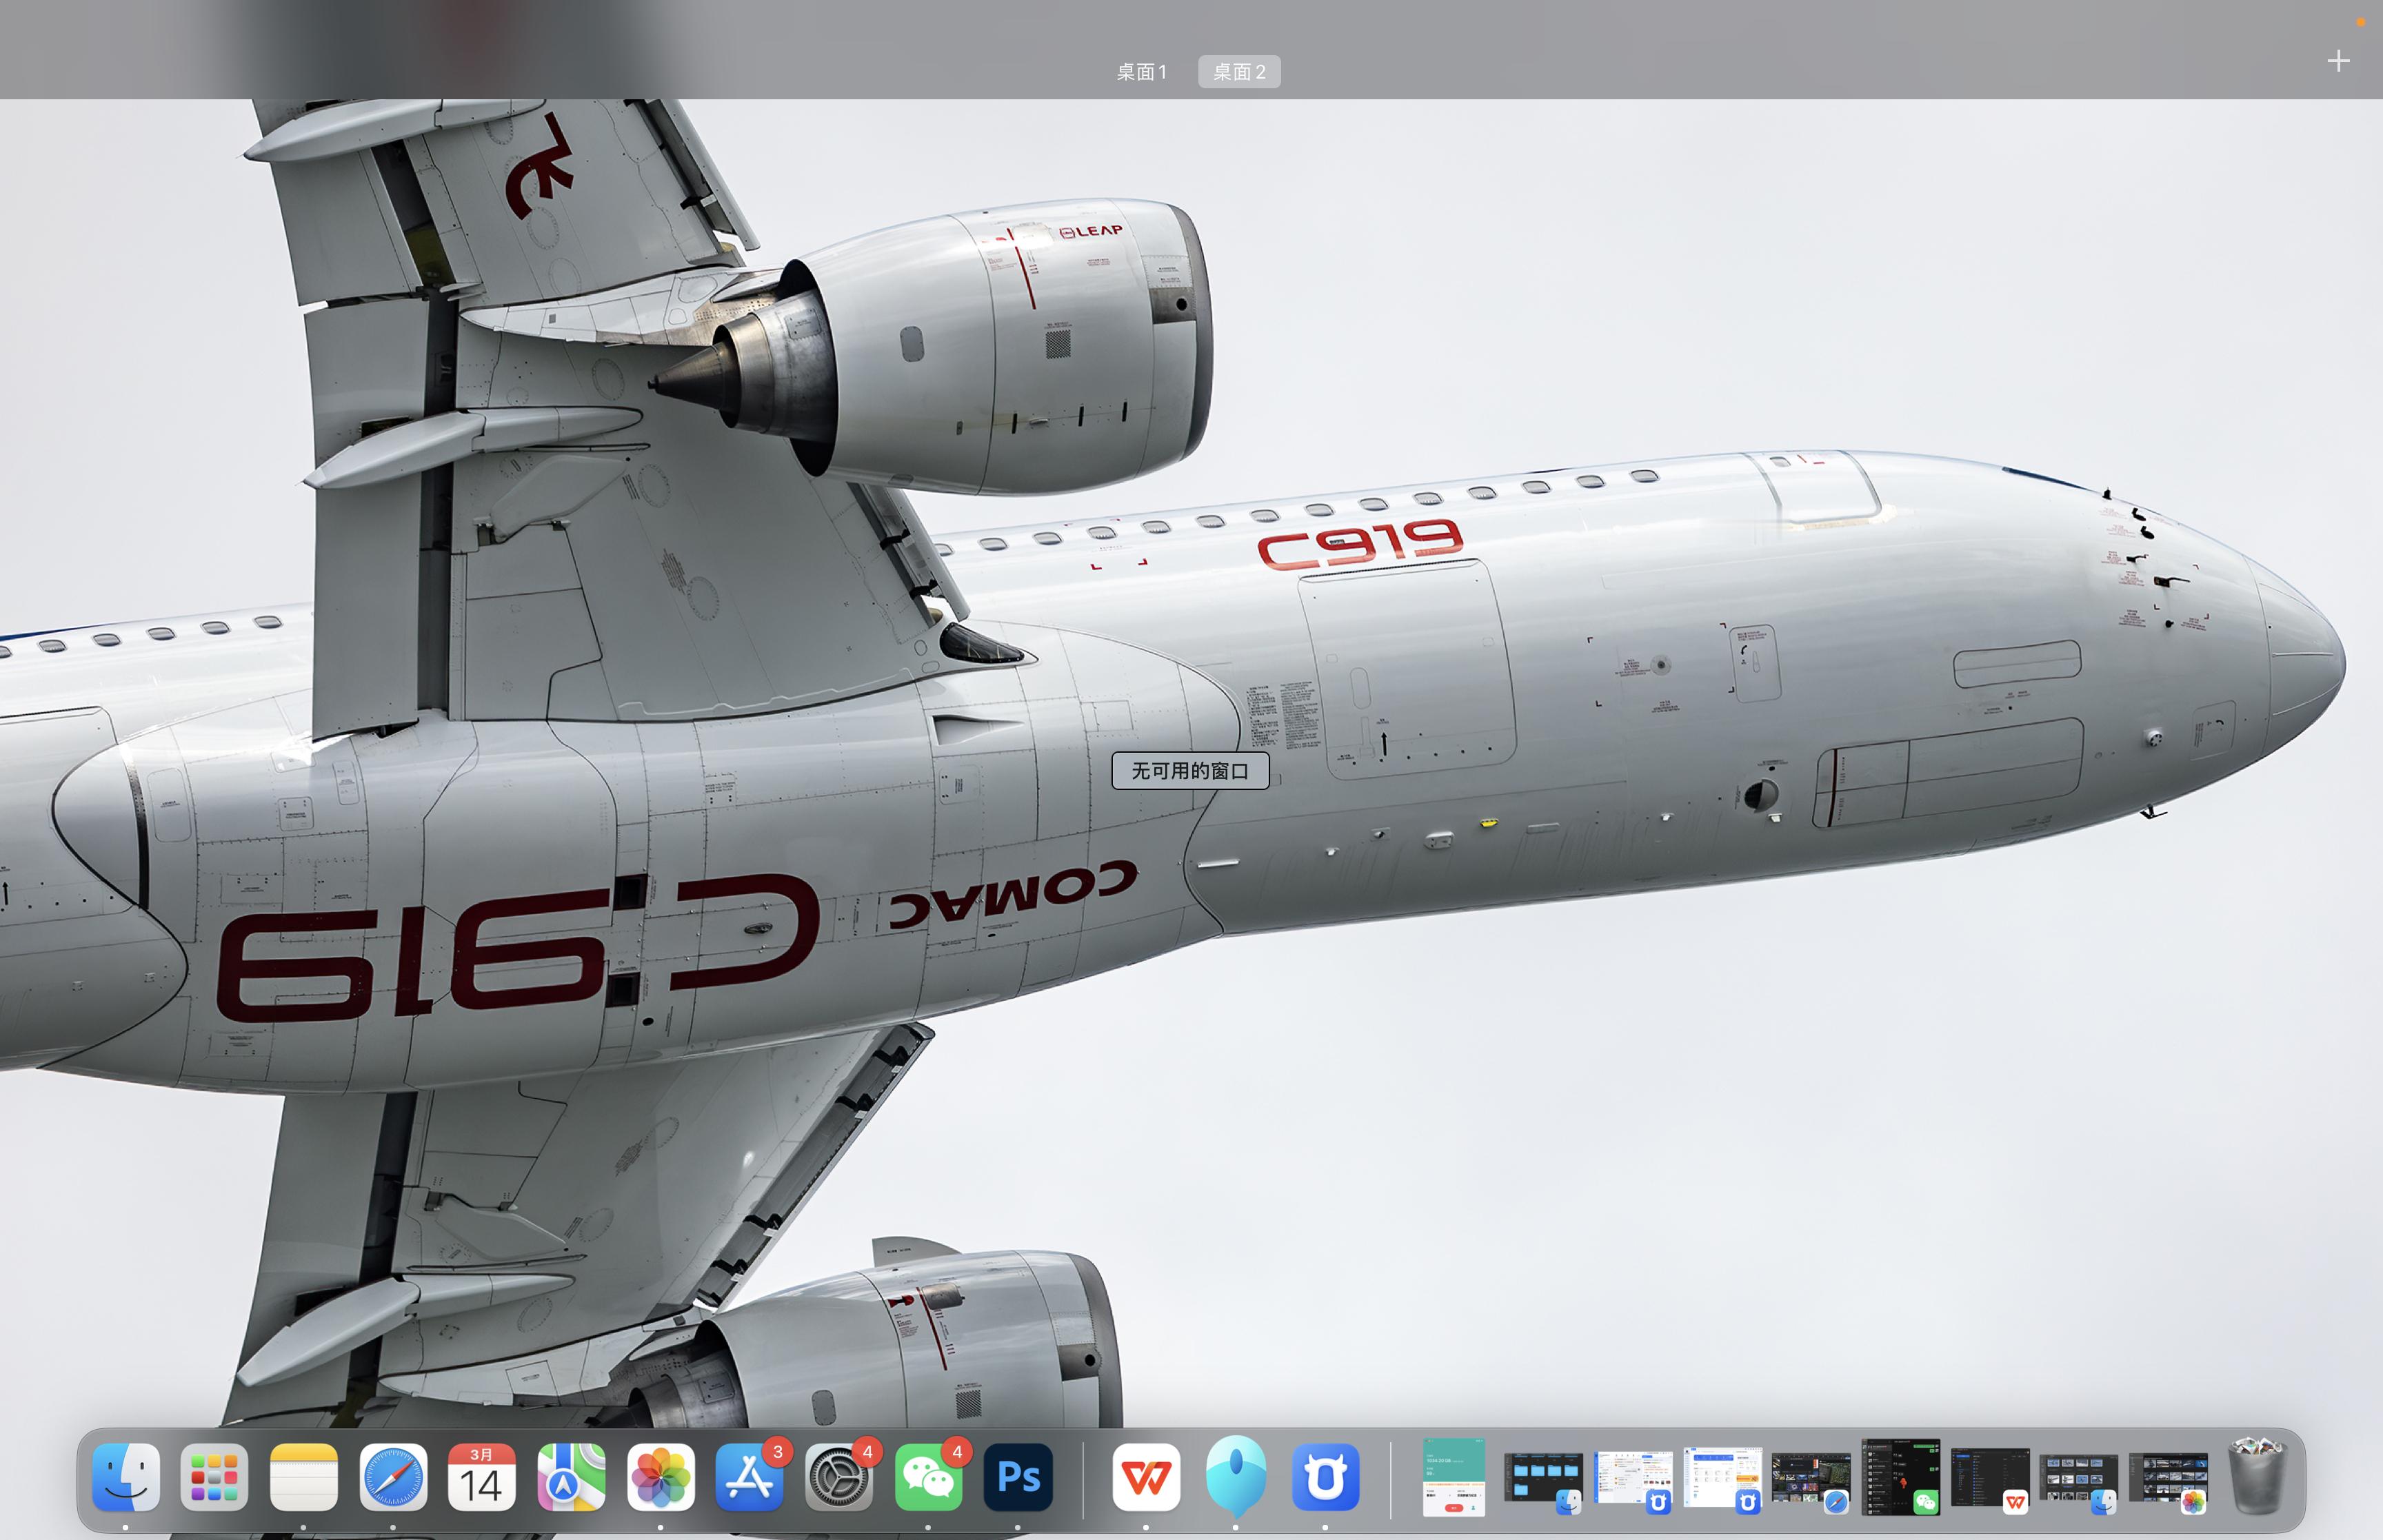Add a new desktop with the plus button

2338,62
